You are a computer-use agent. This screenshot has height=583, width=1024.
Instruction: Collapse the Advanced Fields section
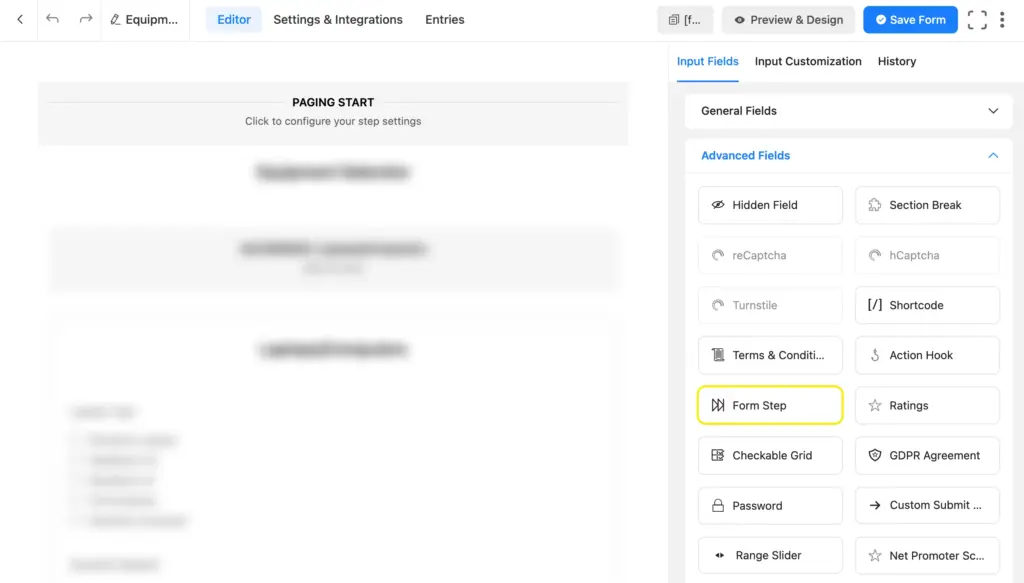[848, 155]
